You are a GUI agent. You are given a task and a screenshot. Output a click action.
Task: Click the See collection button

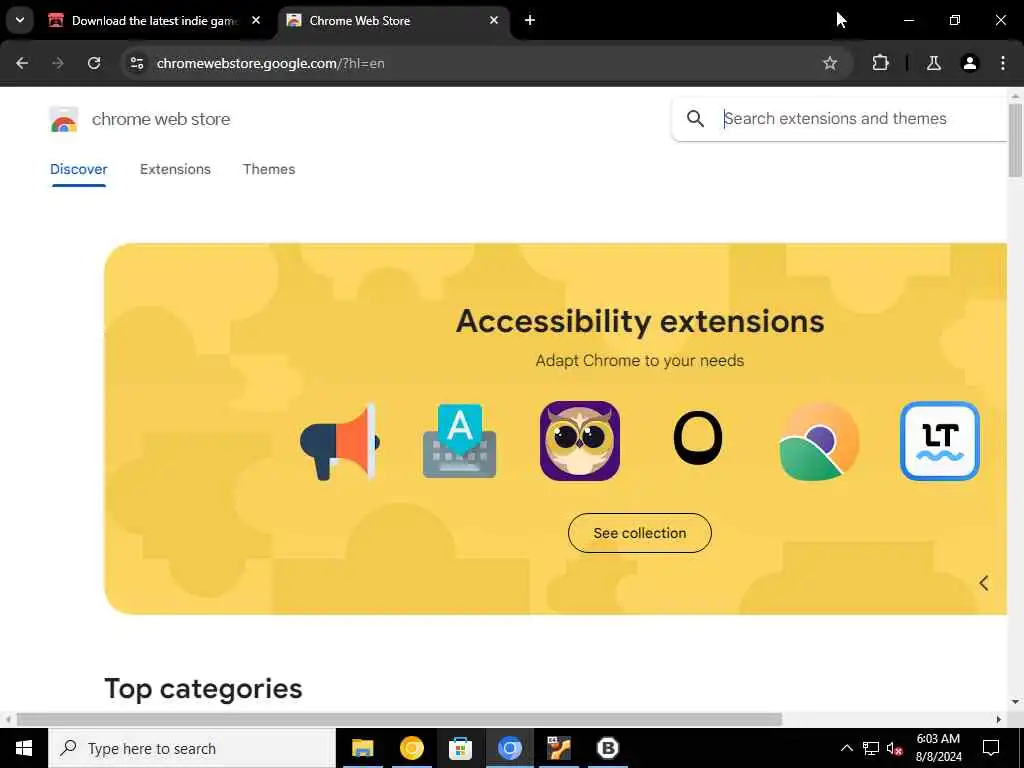click(x=640, y=533)
